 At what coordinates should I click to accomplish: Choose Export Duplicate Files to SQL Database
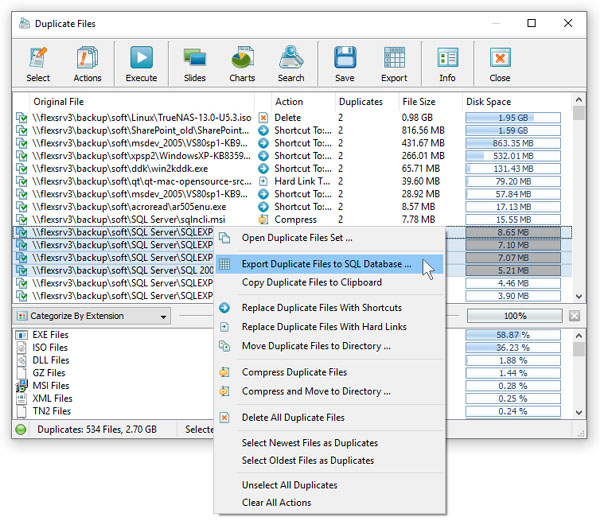pyautogui.click(x=329, y=264)
